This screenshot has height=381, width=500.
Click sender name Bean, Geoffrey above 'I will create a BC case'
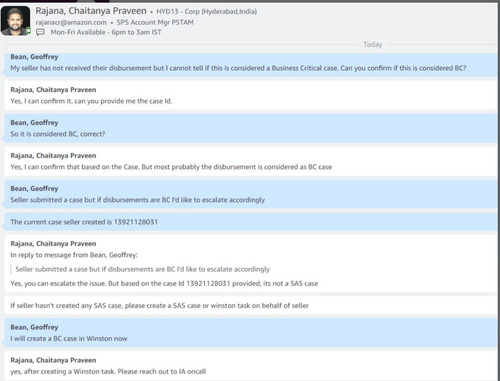coord(34,328)
